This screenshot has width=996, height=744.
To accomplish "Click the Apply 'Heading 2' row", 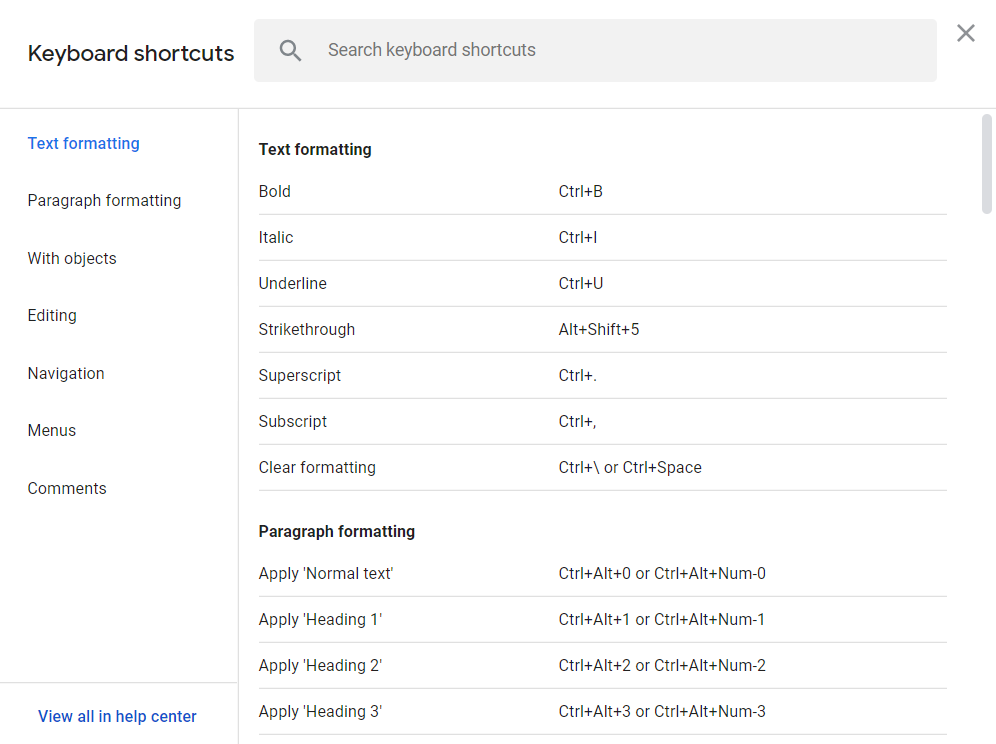I will tap(602, 665).
